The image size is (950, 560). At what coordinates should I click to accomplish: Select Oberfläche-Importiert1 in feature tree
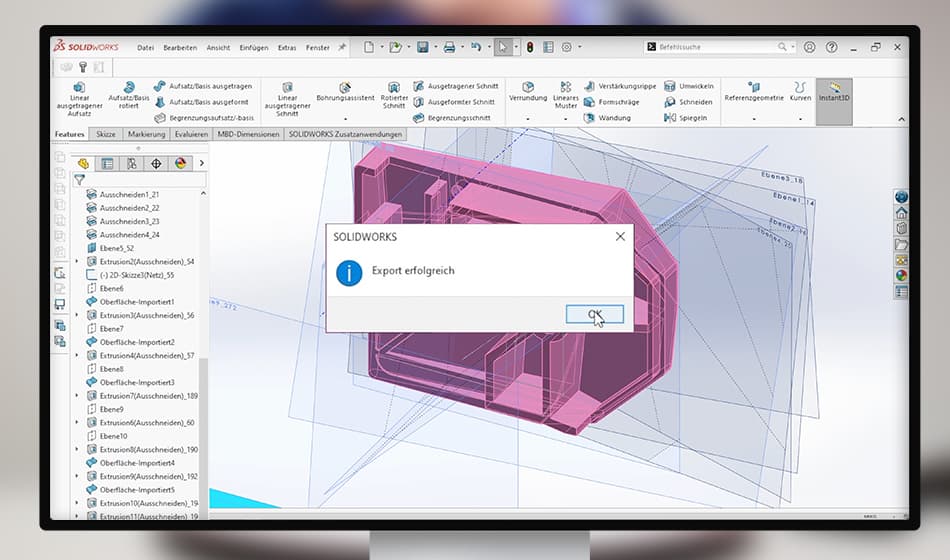pyautogui.click(x=130, y=302)
